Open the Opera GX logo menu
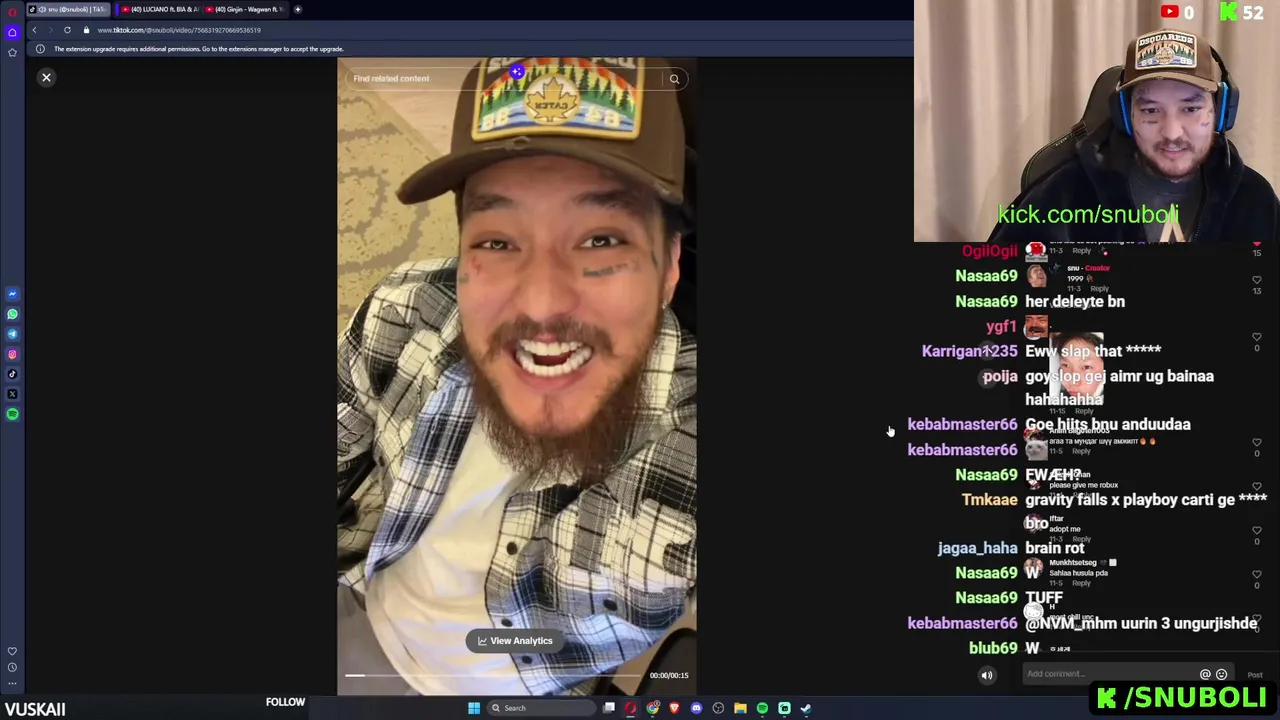 point(12,12)
